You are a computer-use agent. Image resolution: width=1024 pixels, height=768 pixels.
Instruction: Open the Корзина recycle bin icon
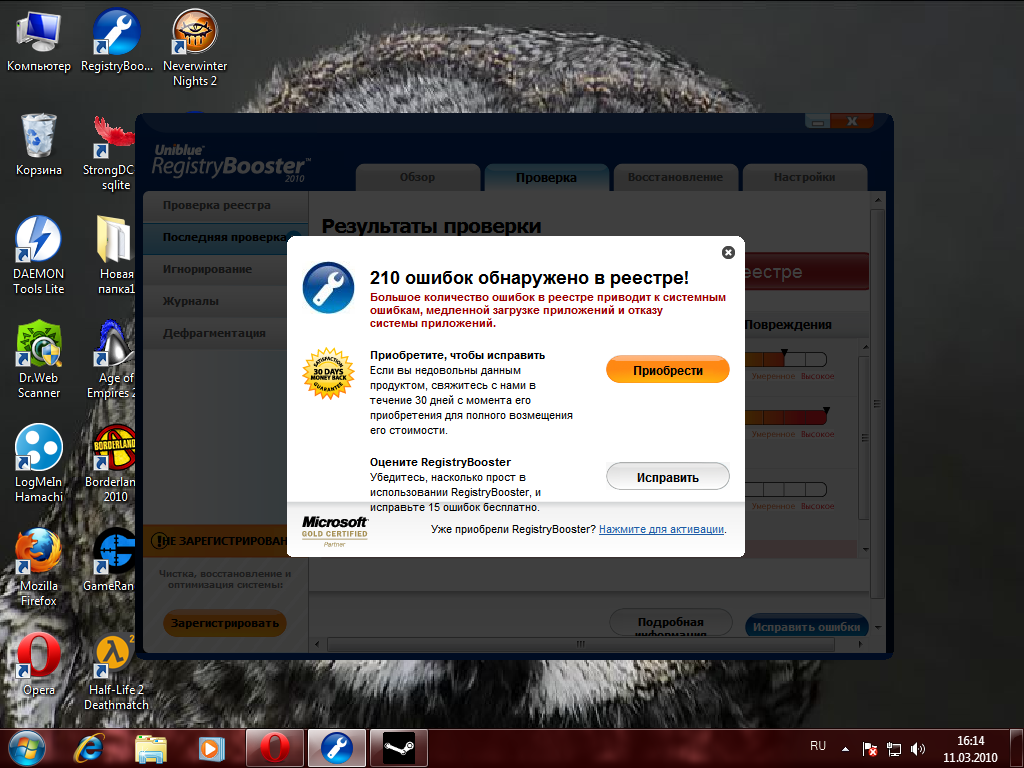pyautogui.click(x=39, y=144)
